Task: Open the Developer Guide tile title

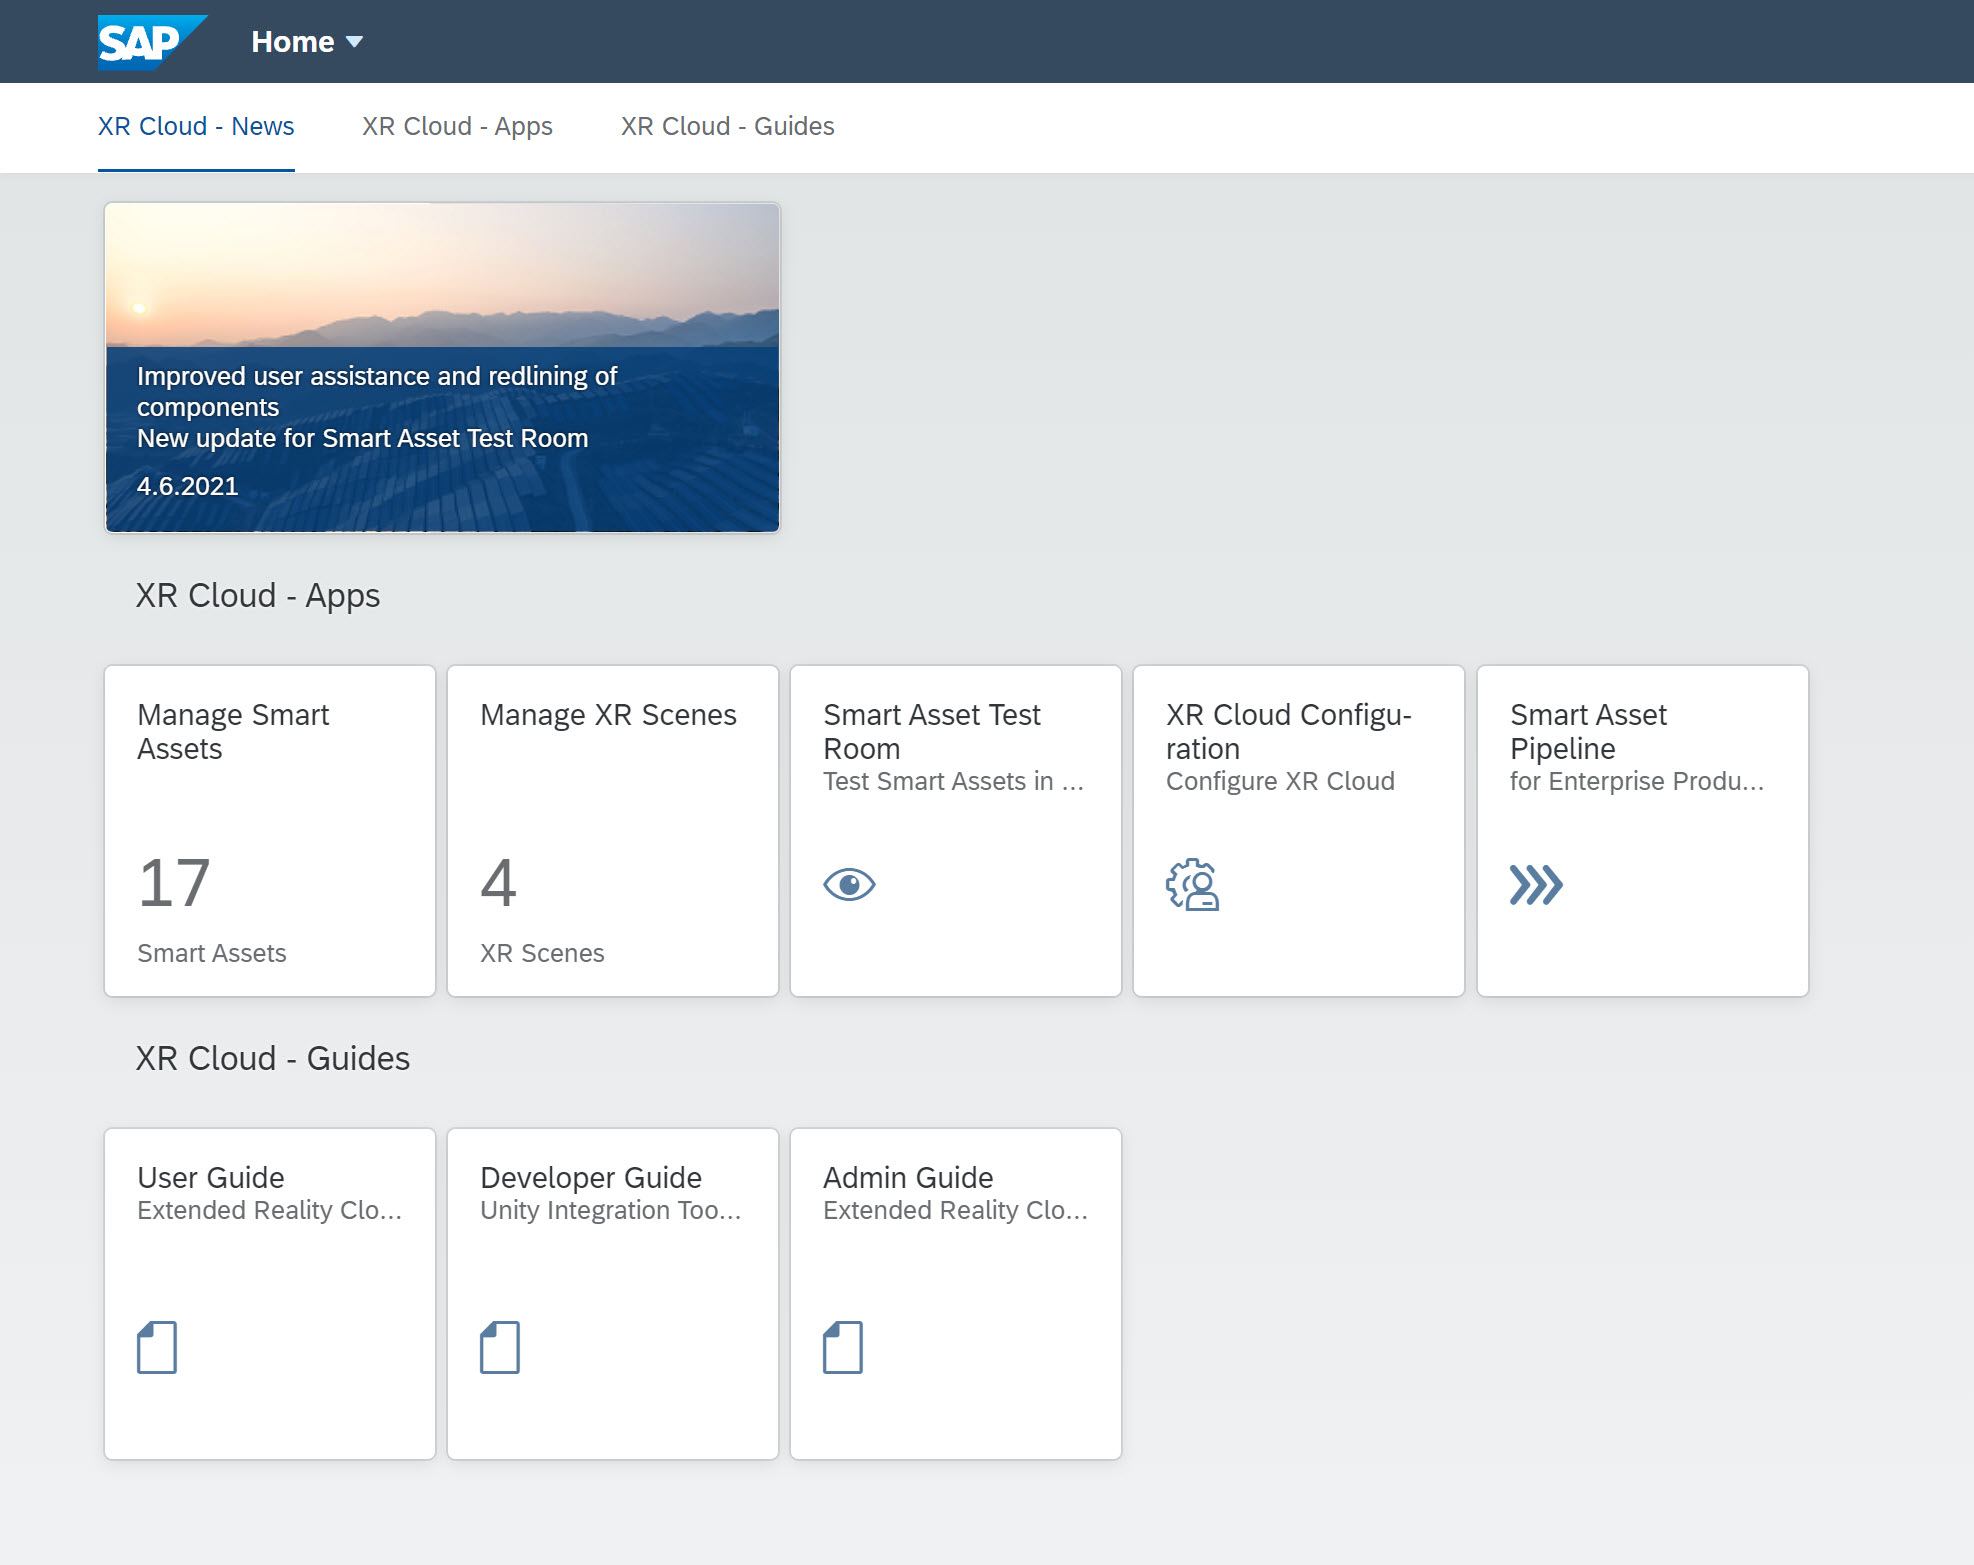Action: tap(591, 1177)
